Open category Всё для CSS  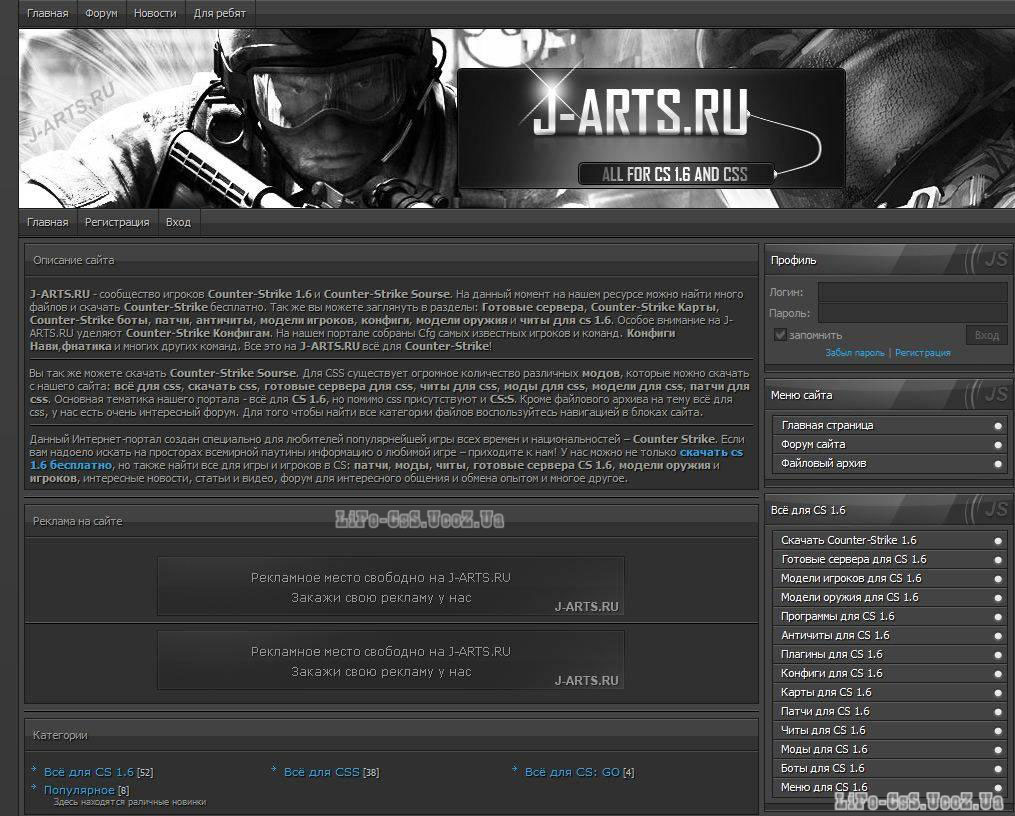pos(322,772)
